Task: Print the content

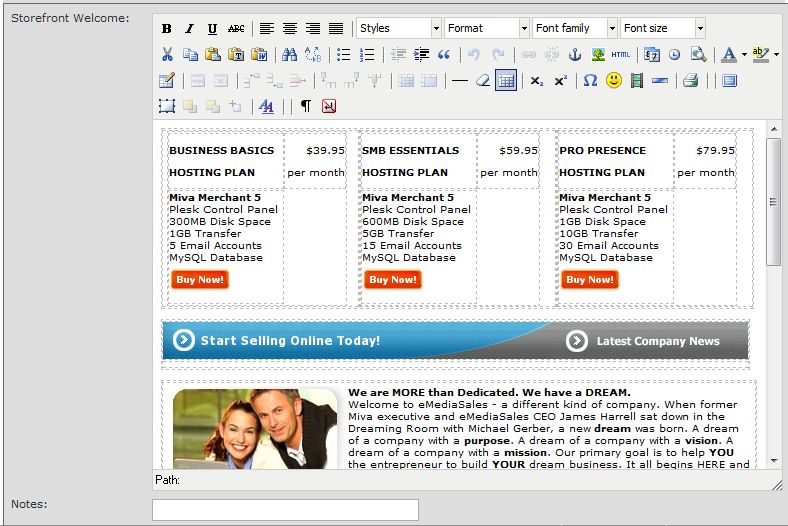Action: [x=691, y=80]
